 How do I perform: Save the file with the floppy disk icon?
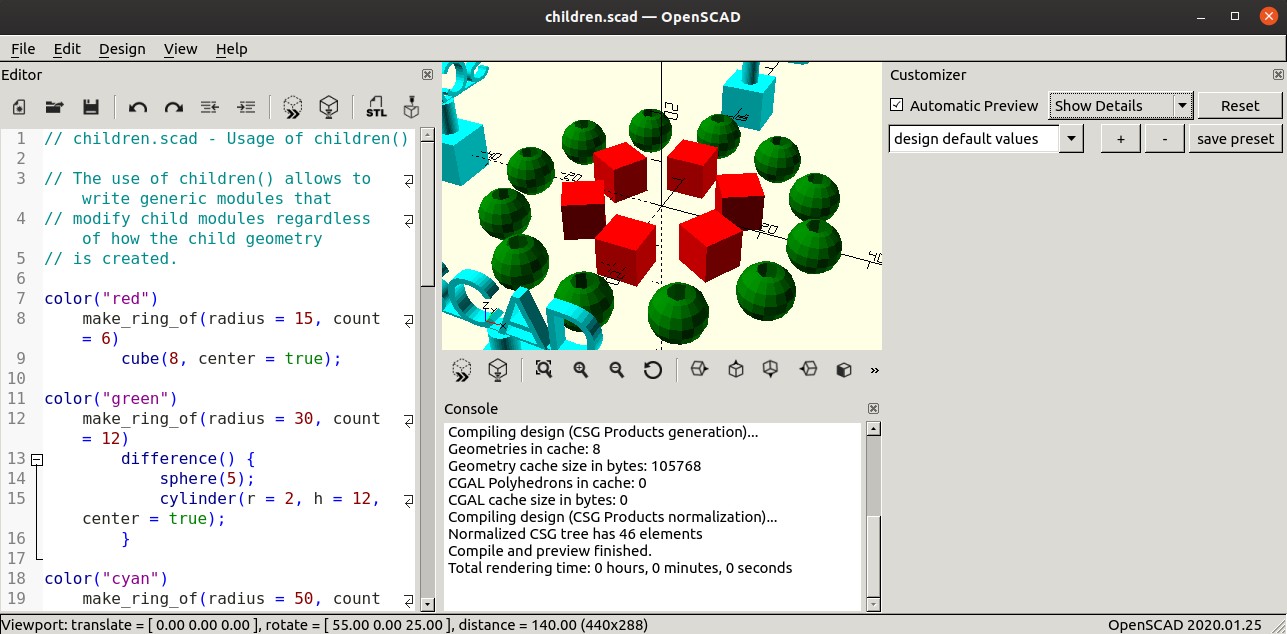[x=90, y=107]
